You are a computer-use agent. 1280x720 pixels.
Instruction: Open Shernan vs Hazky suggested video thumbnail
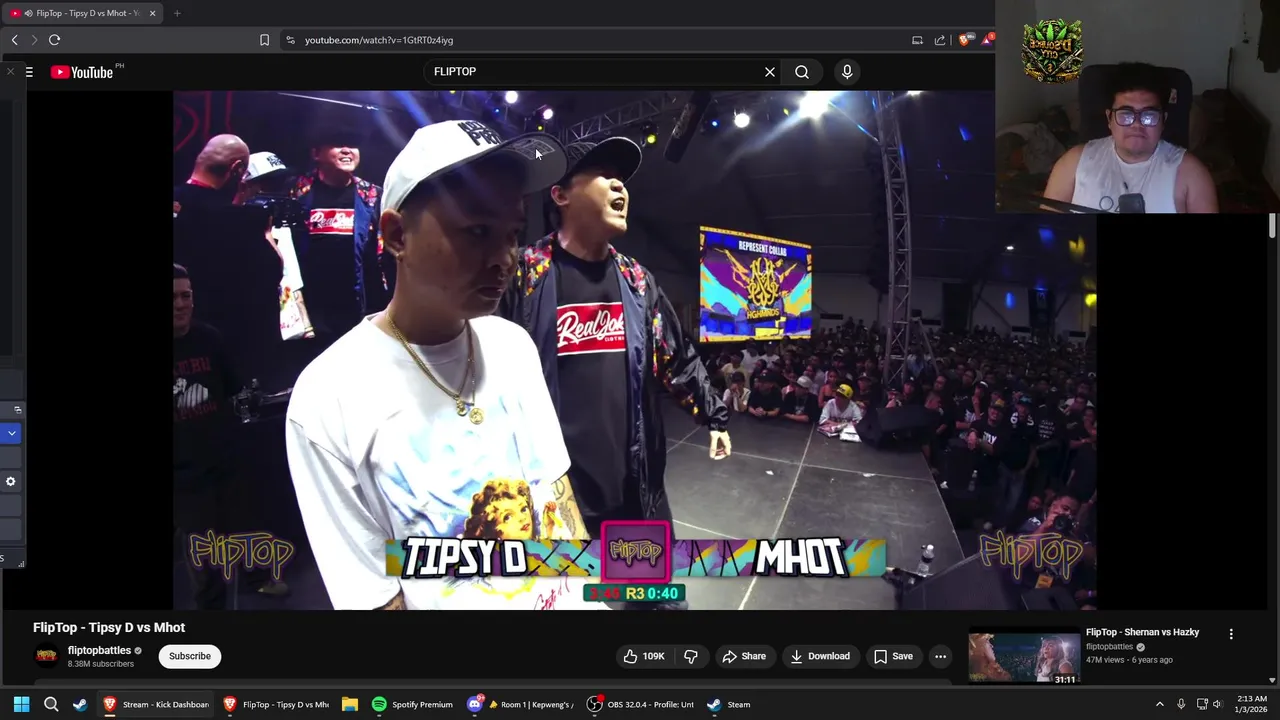[1024, 656]
